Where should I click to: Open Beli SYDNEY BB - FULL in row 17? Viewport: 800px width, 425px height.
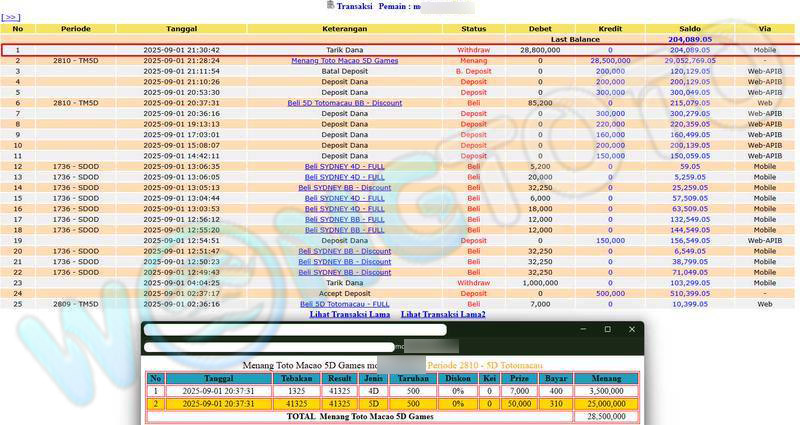(x=344, y=219)
